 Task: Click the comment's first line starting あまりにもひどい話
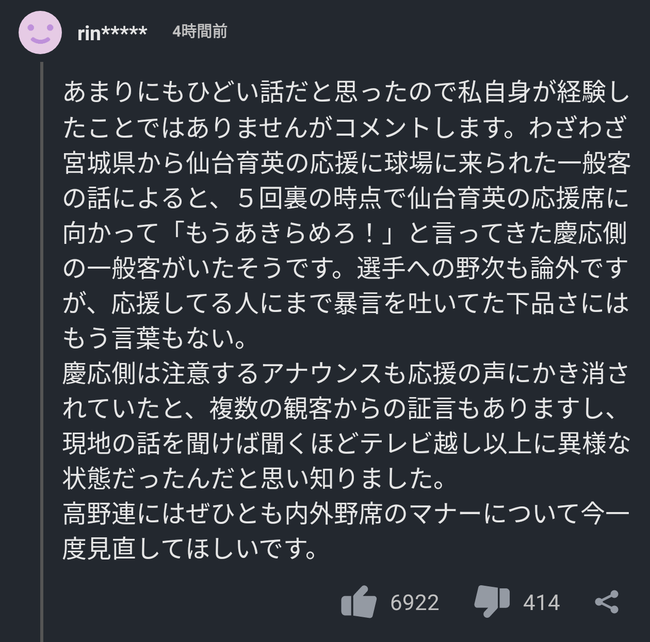pos(346,92)
